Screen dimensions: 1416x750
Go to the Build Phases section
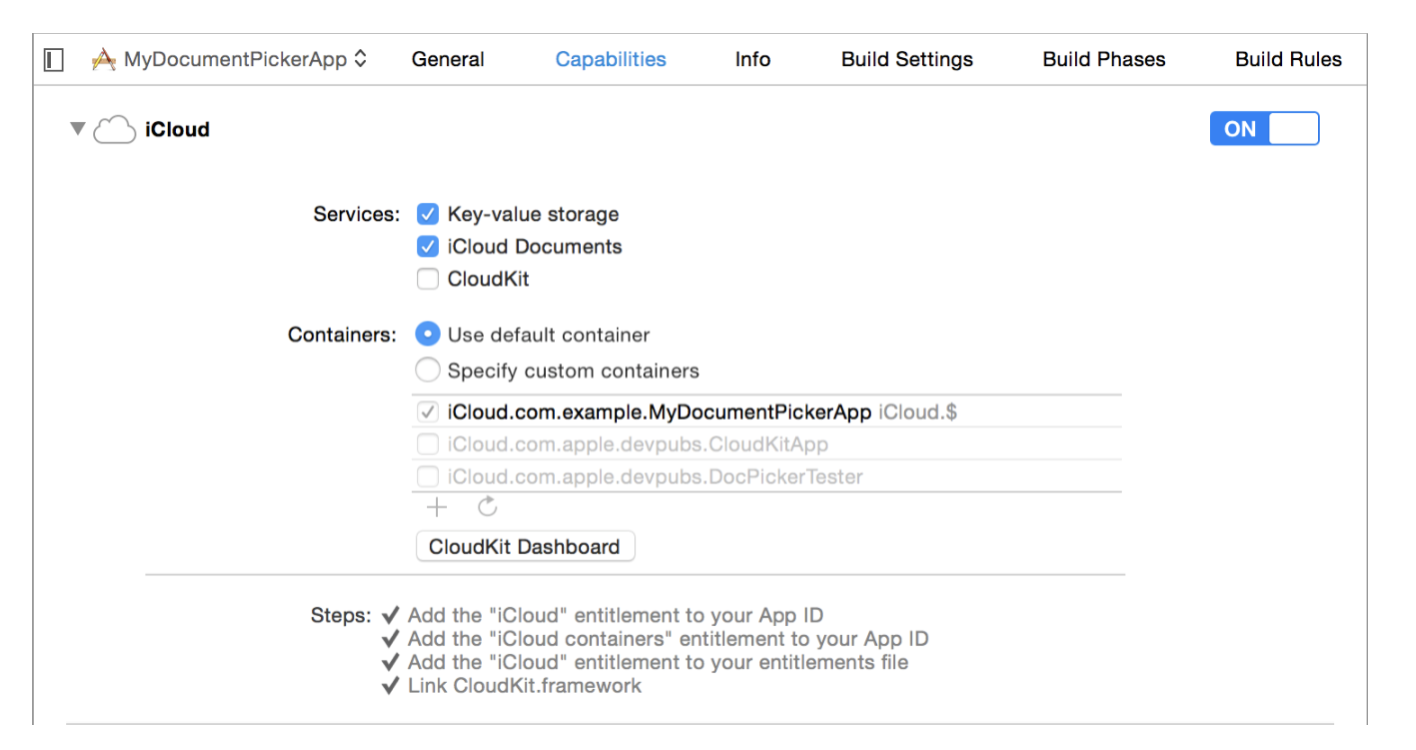(x=1103, y=59)
